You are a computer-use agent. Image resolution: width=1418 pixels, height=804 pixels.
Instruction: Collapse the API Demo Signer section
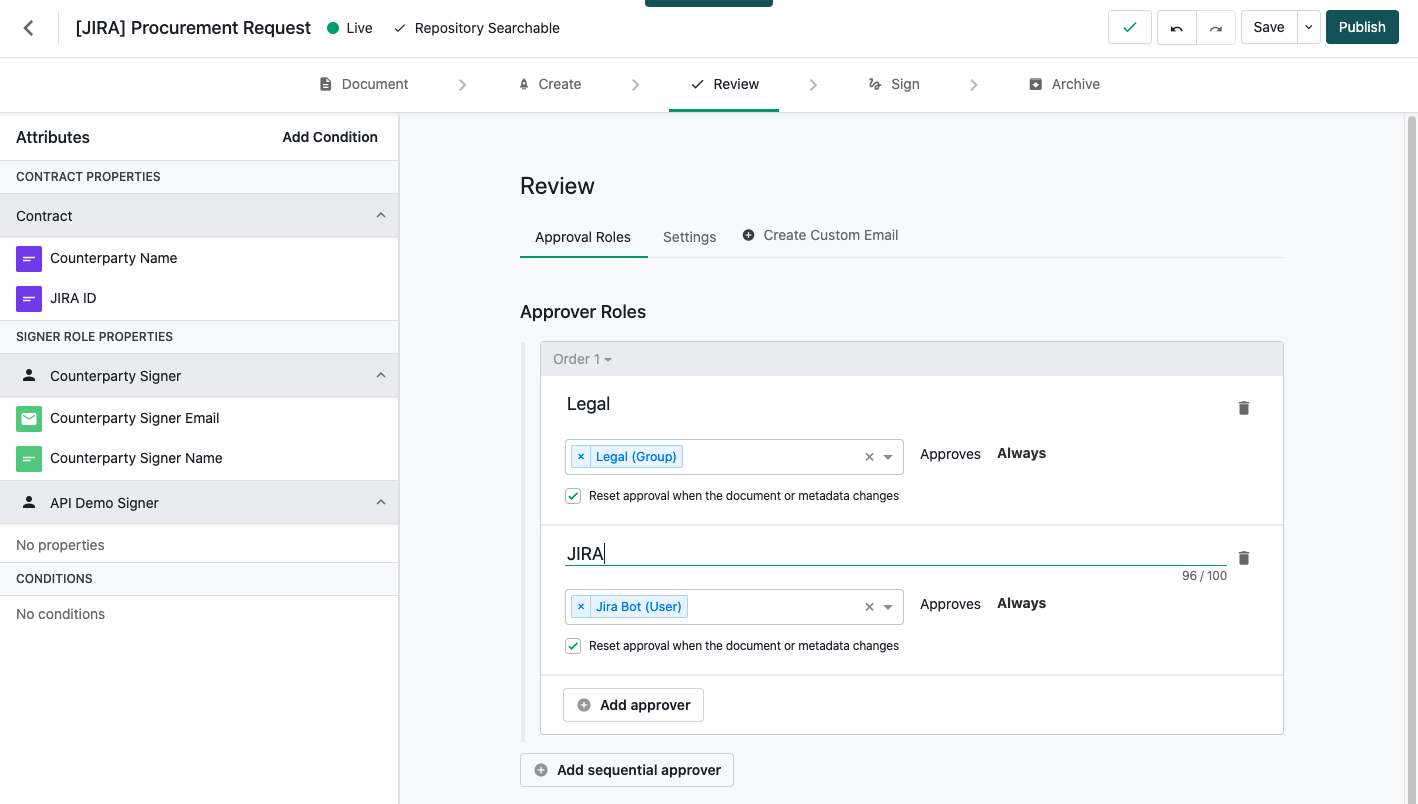tap(381, 503)
